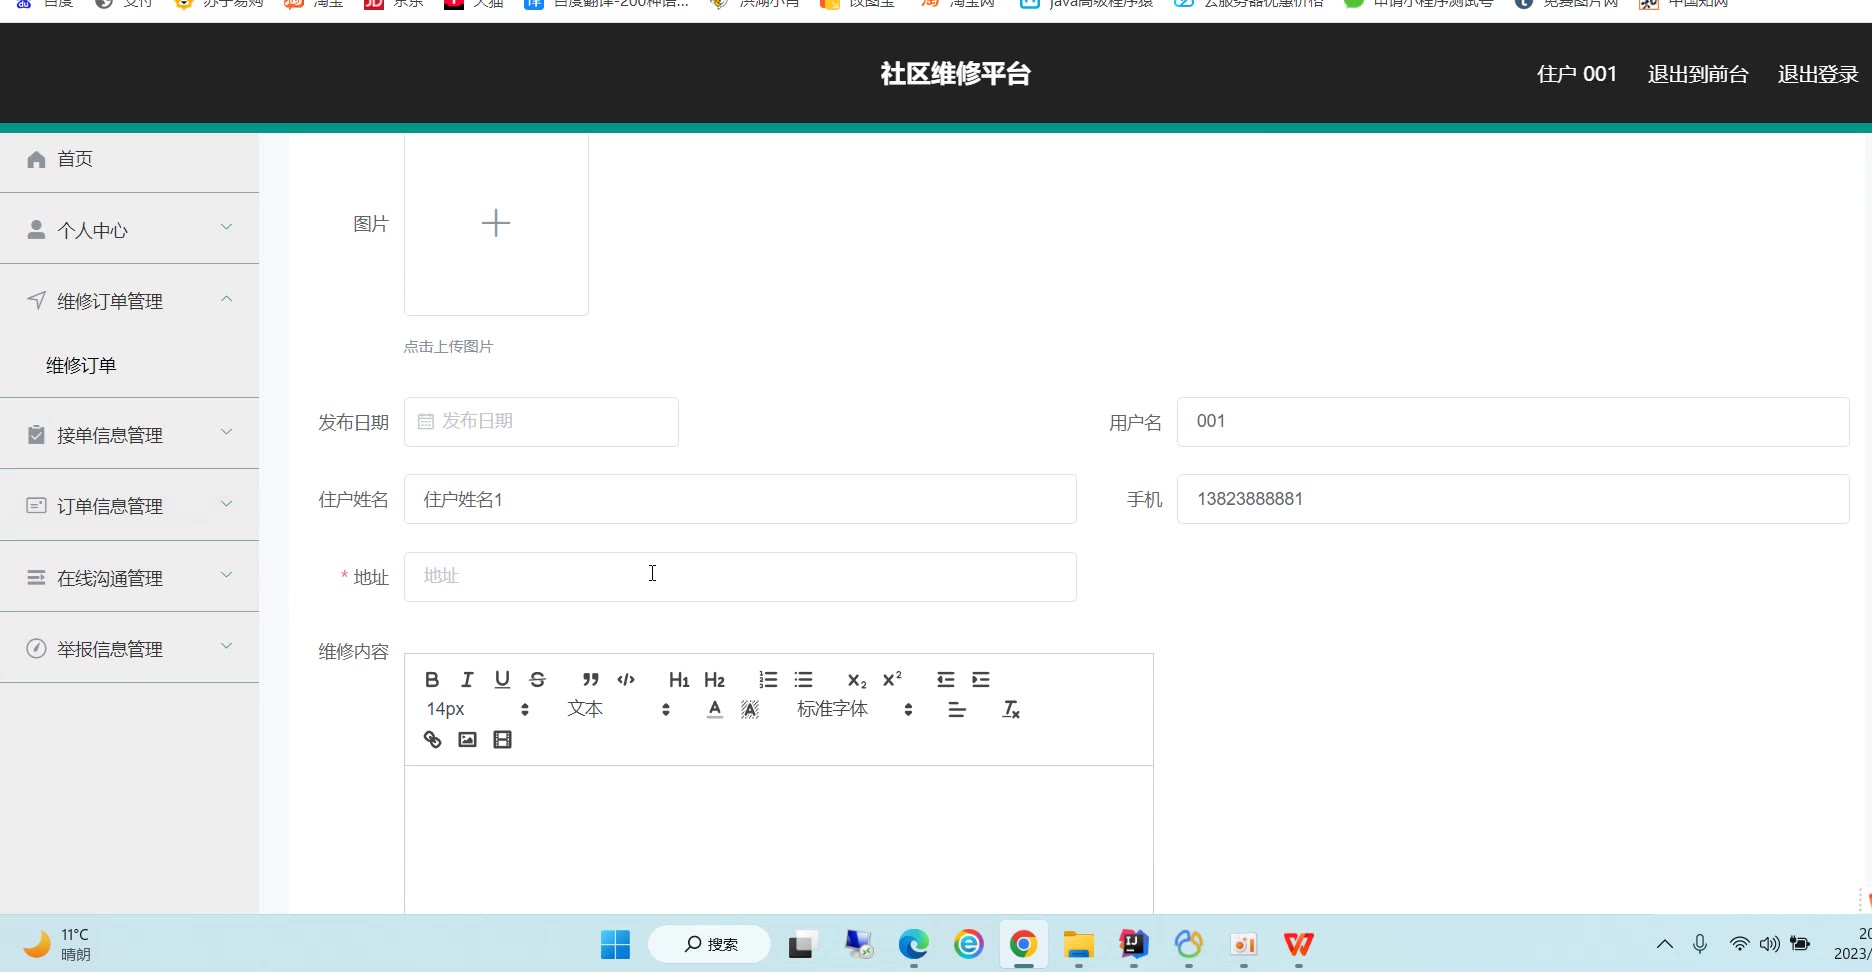
Task: Click 退出到前台 in the header
Action: (1697, 74)
